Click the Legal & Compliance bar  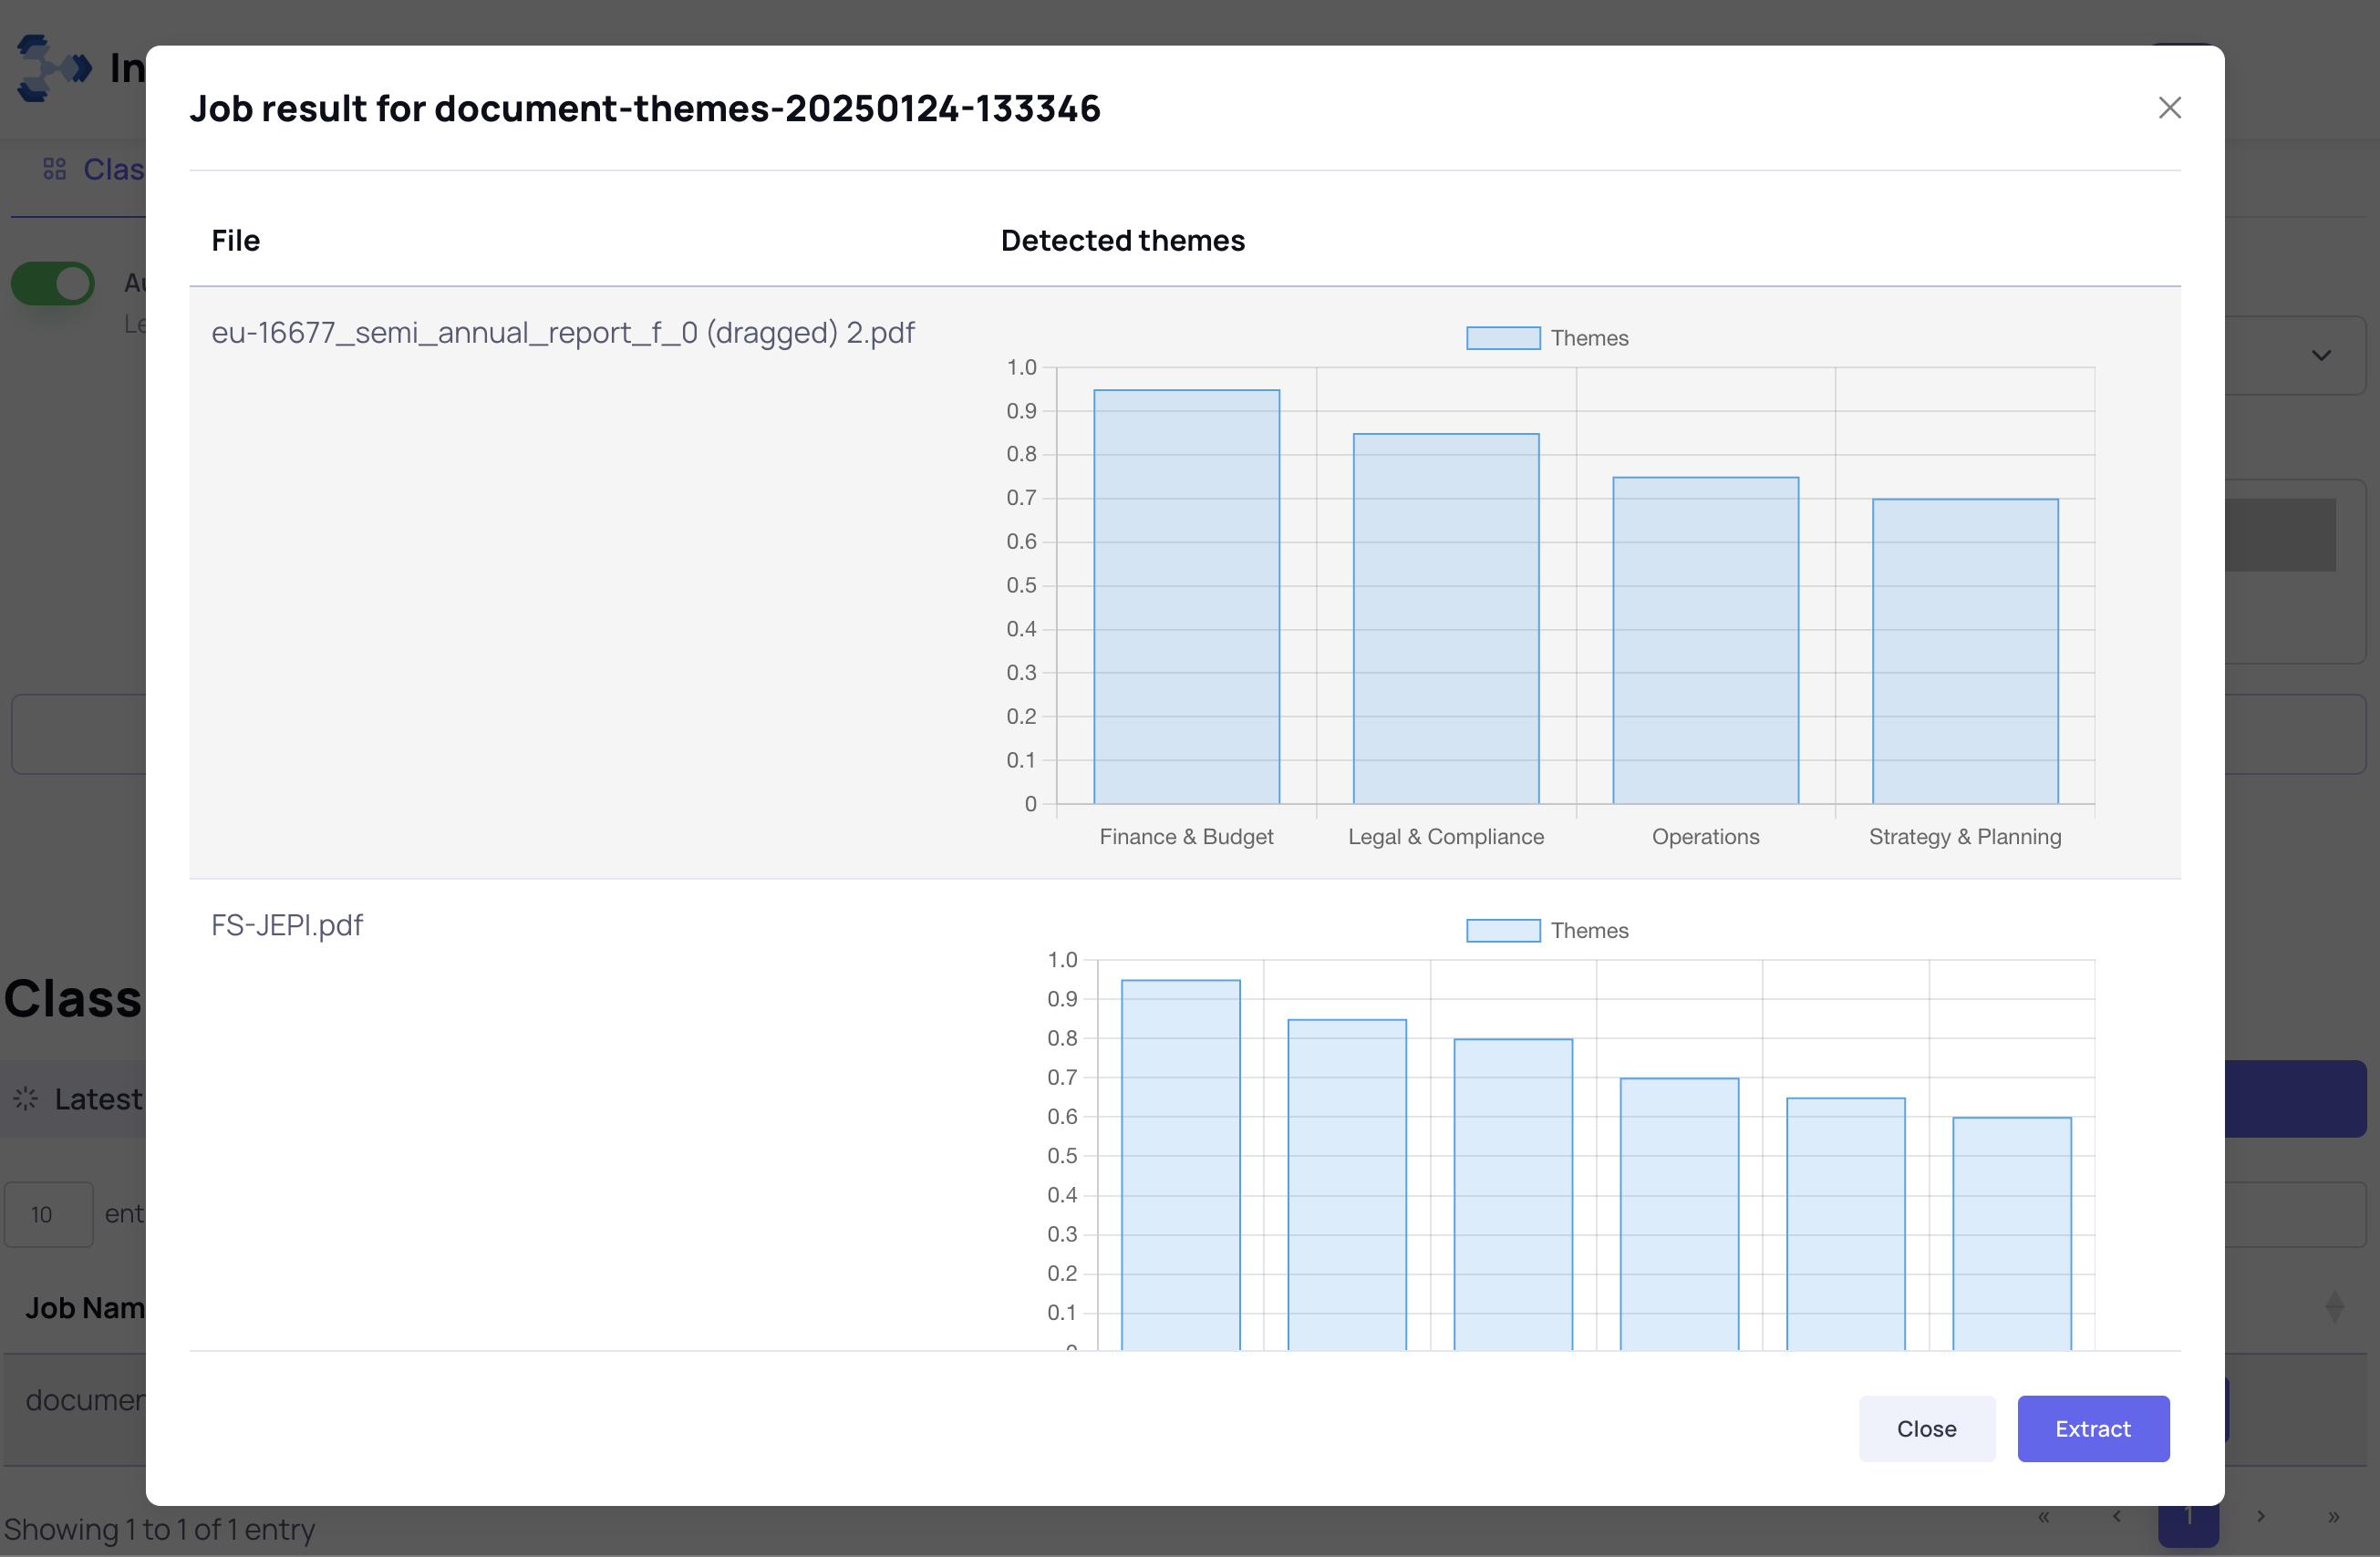[x=1445, y=620]
